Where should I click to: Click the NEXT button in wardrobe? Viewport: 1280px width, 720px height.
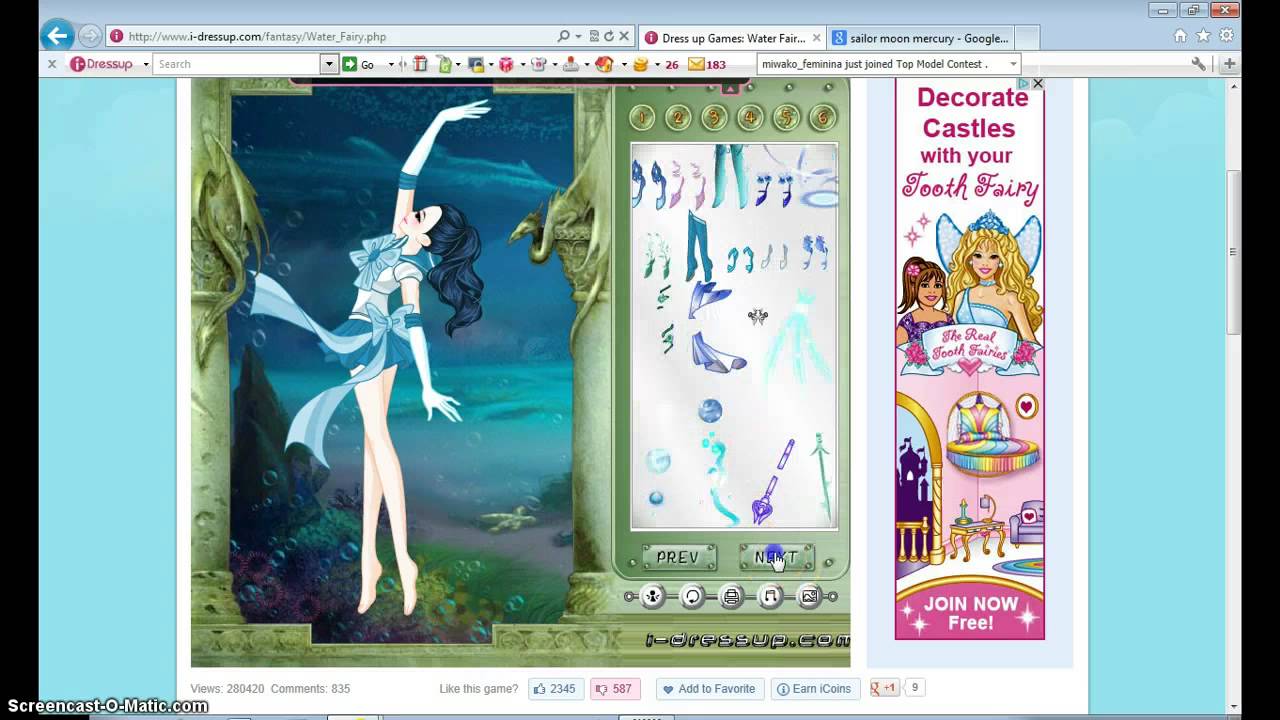pyautogui.click(x=776, y=558)
